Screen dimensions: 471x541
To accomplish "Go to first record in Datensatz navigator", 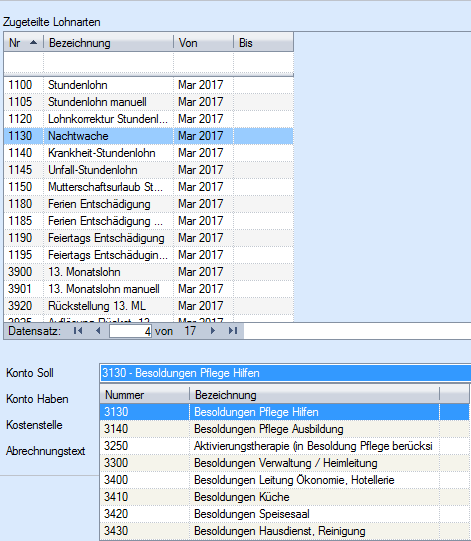I will (78, 331).
